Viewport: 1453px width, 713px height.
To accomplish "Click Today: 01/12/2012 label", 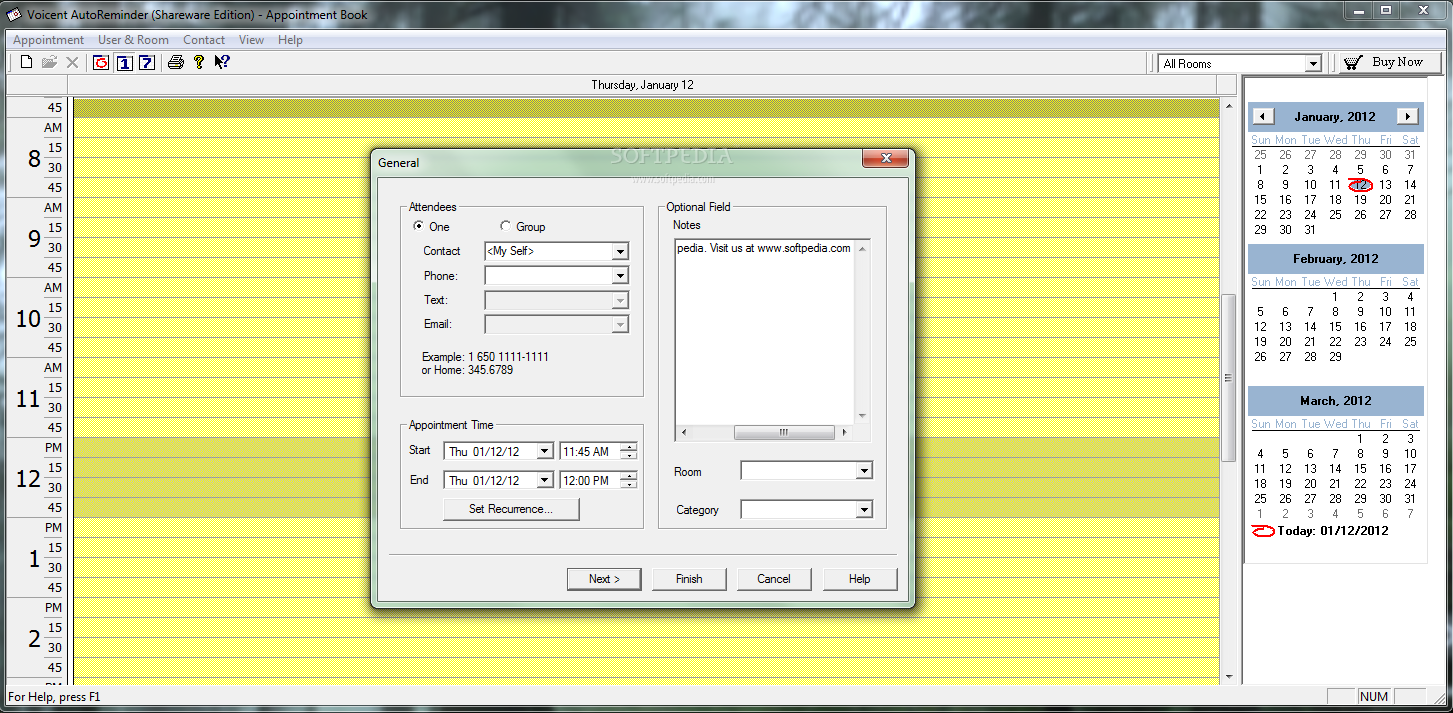I will [x=1333, y=531].
